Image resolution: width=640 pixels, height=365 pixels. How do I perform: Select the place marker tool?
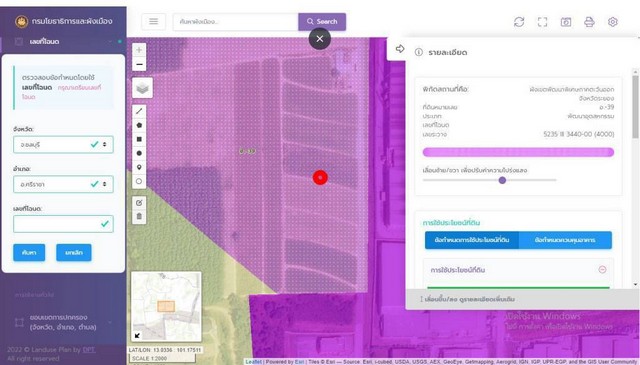click(139, 167)
